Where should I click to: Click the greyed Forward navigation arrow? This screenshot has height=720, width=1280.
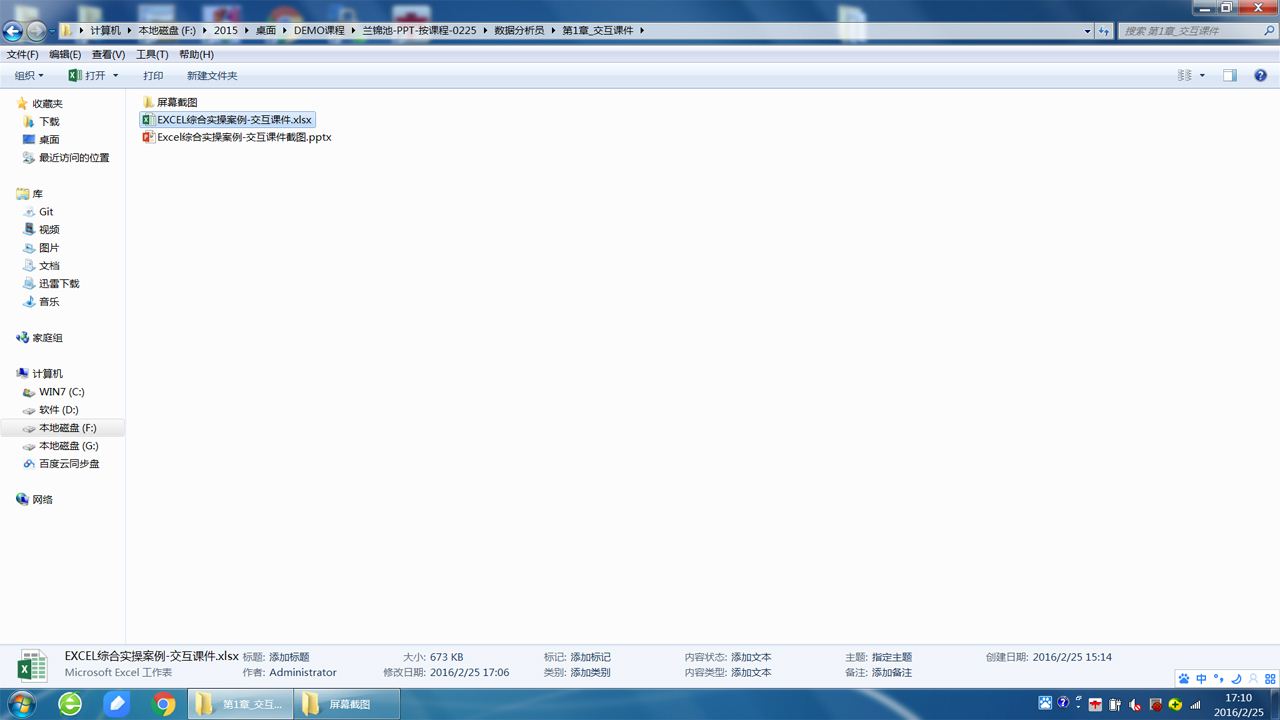pos(36,31)
